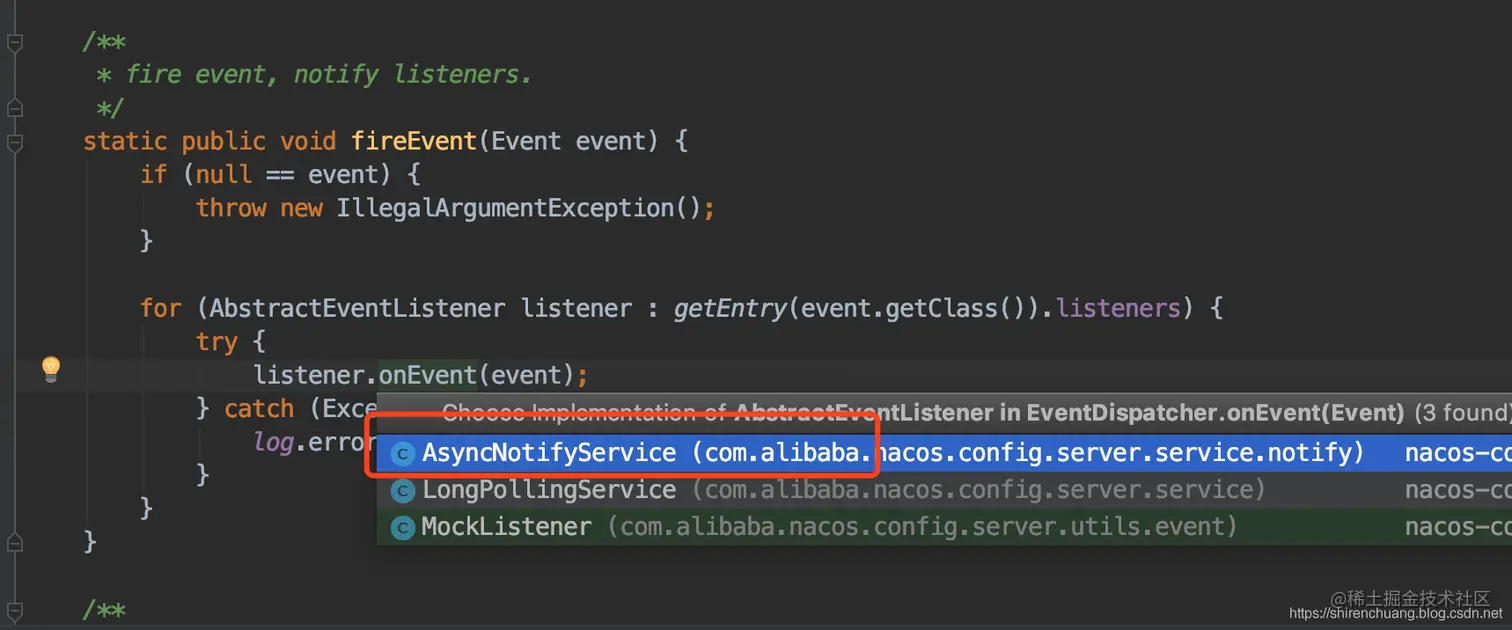Pick MockListener implementation in the popup
Screen dimensions: 1512x630
point(944,526)
